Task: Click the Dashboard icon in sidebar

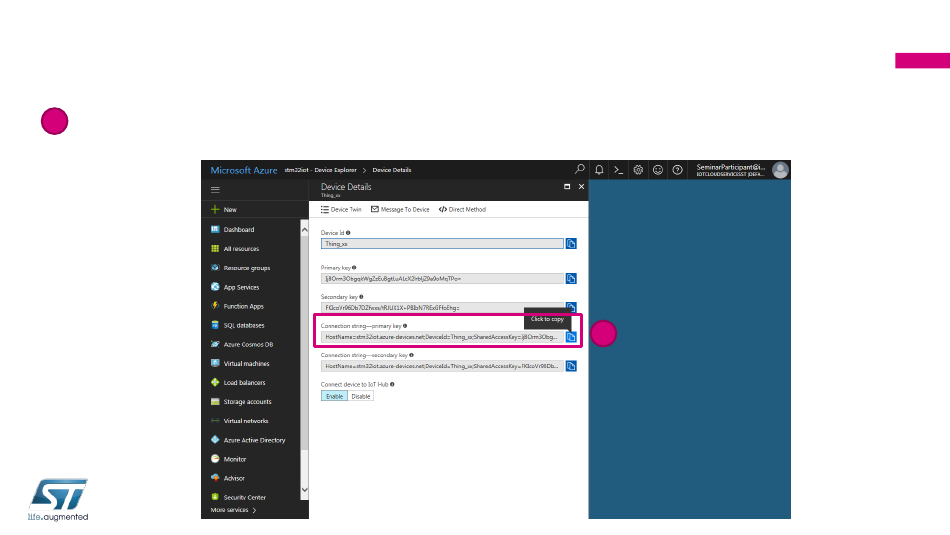Action: pos(215,229)
